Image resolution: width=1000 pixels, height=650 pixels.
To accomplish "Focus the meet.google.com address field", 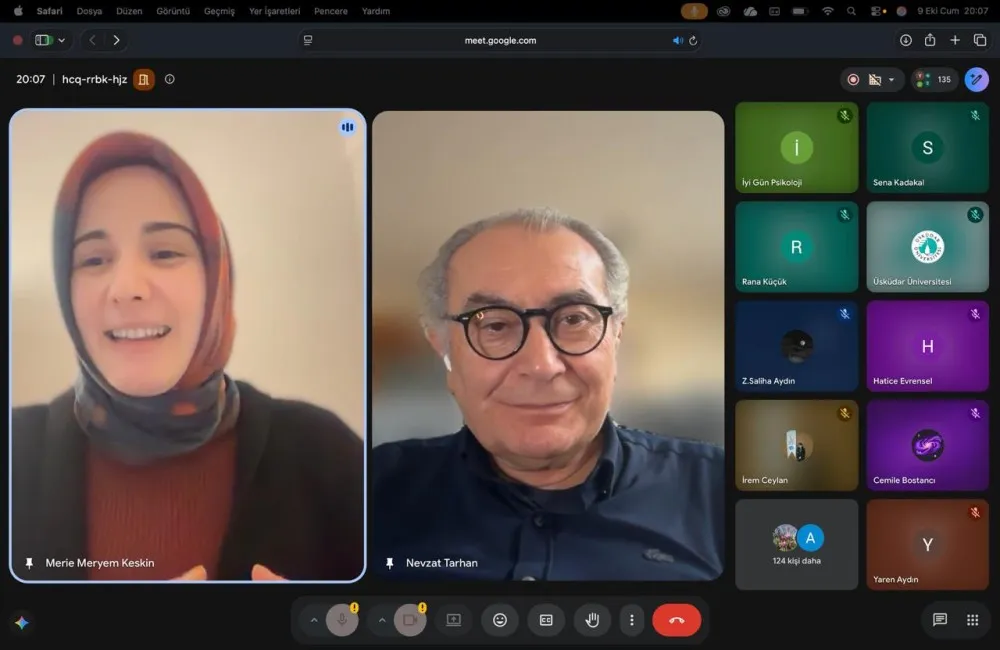I will click(500, 40).
